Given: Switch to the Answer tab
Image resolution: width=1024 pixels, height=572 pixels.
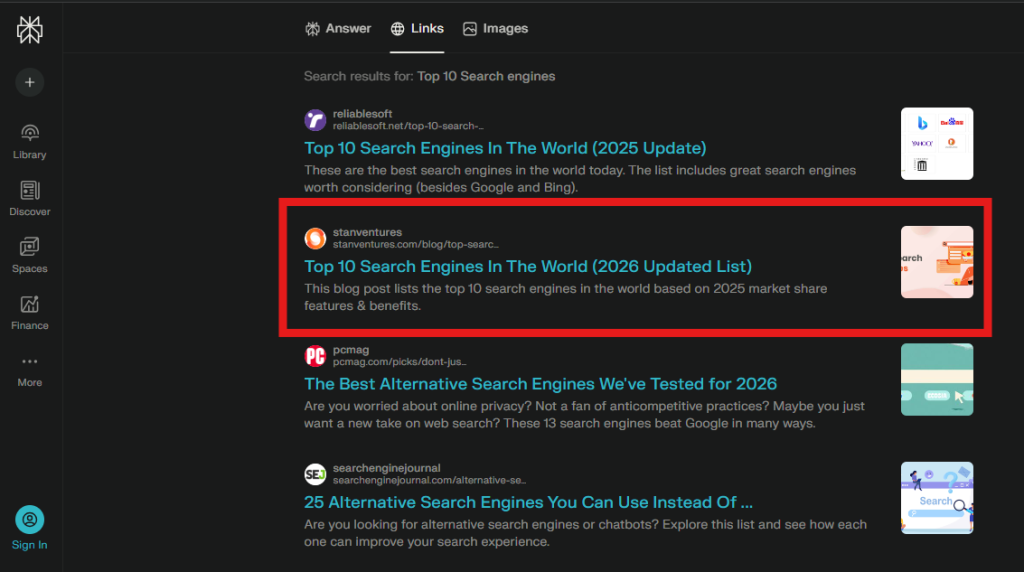Looking at the screenshot, I should [338, 28].
